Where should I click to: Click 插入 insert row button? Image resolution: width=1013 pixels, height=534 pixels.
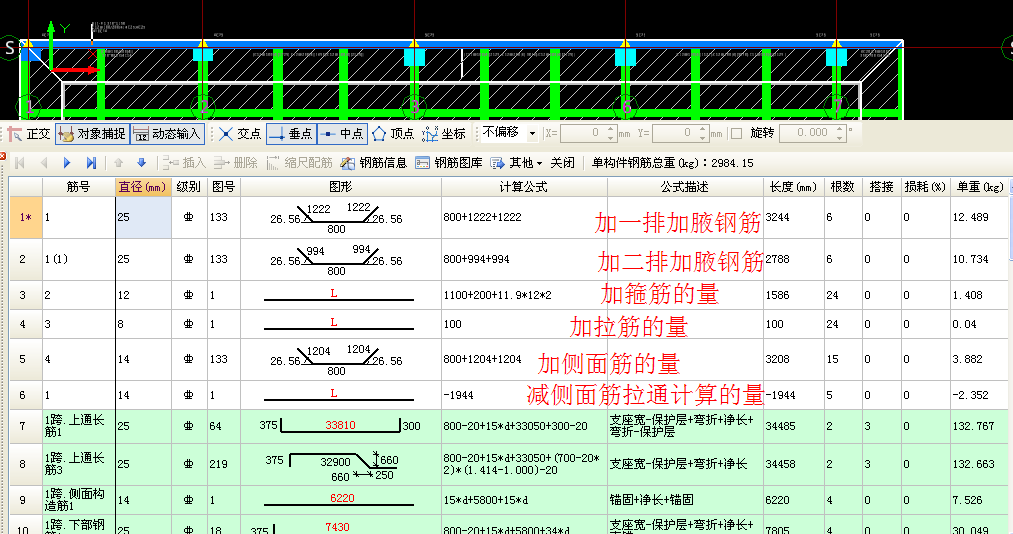(185, 163)
